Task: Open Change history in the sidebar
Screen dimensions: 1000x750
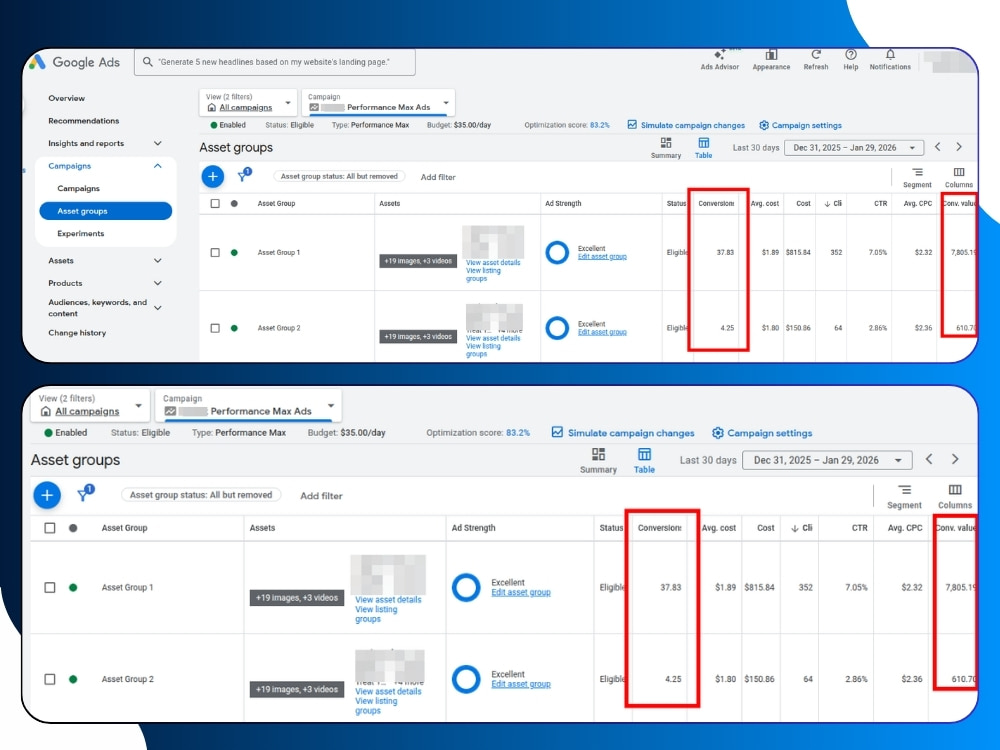Action: click(77, 333)
